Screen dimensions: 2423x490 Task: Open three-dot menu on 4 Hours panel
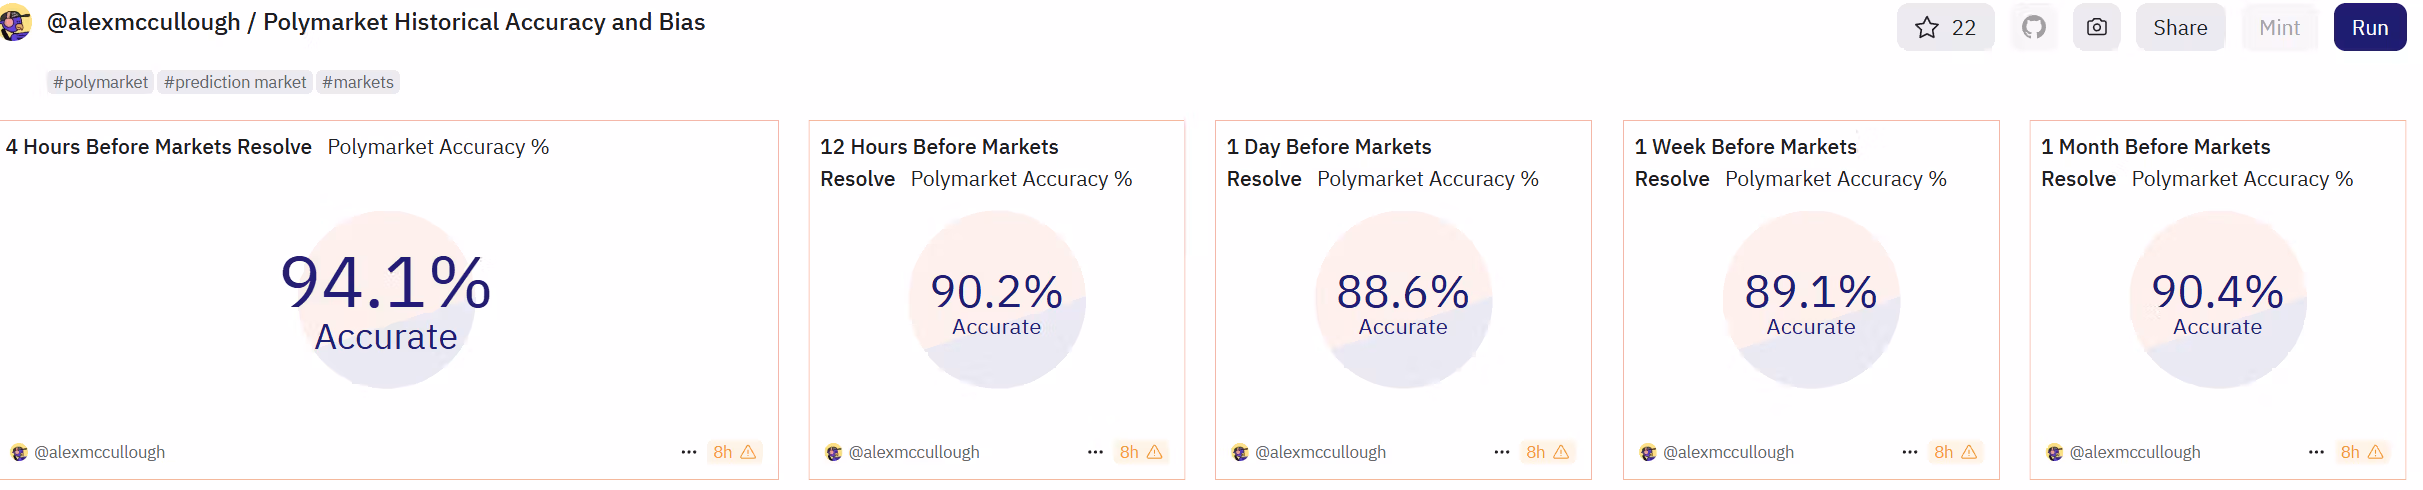click(x=689, y=452)
